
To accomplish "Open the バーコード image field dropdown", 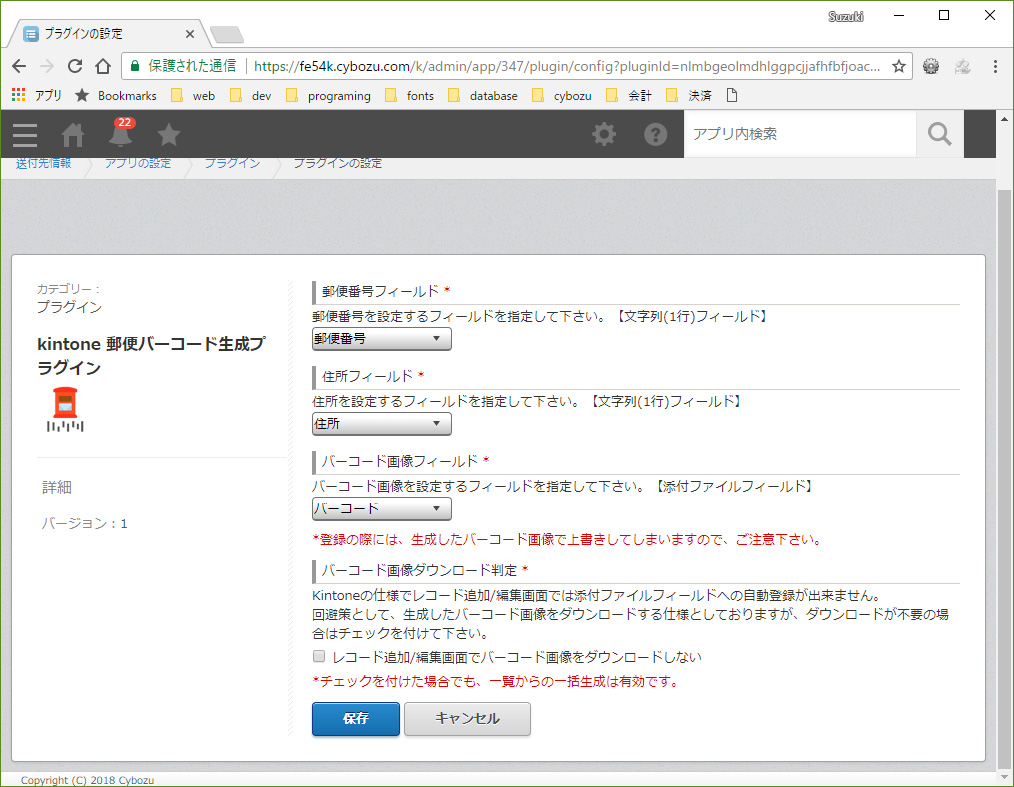I will click(382, 509).
